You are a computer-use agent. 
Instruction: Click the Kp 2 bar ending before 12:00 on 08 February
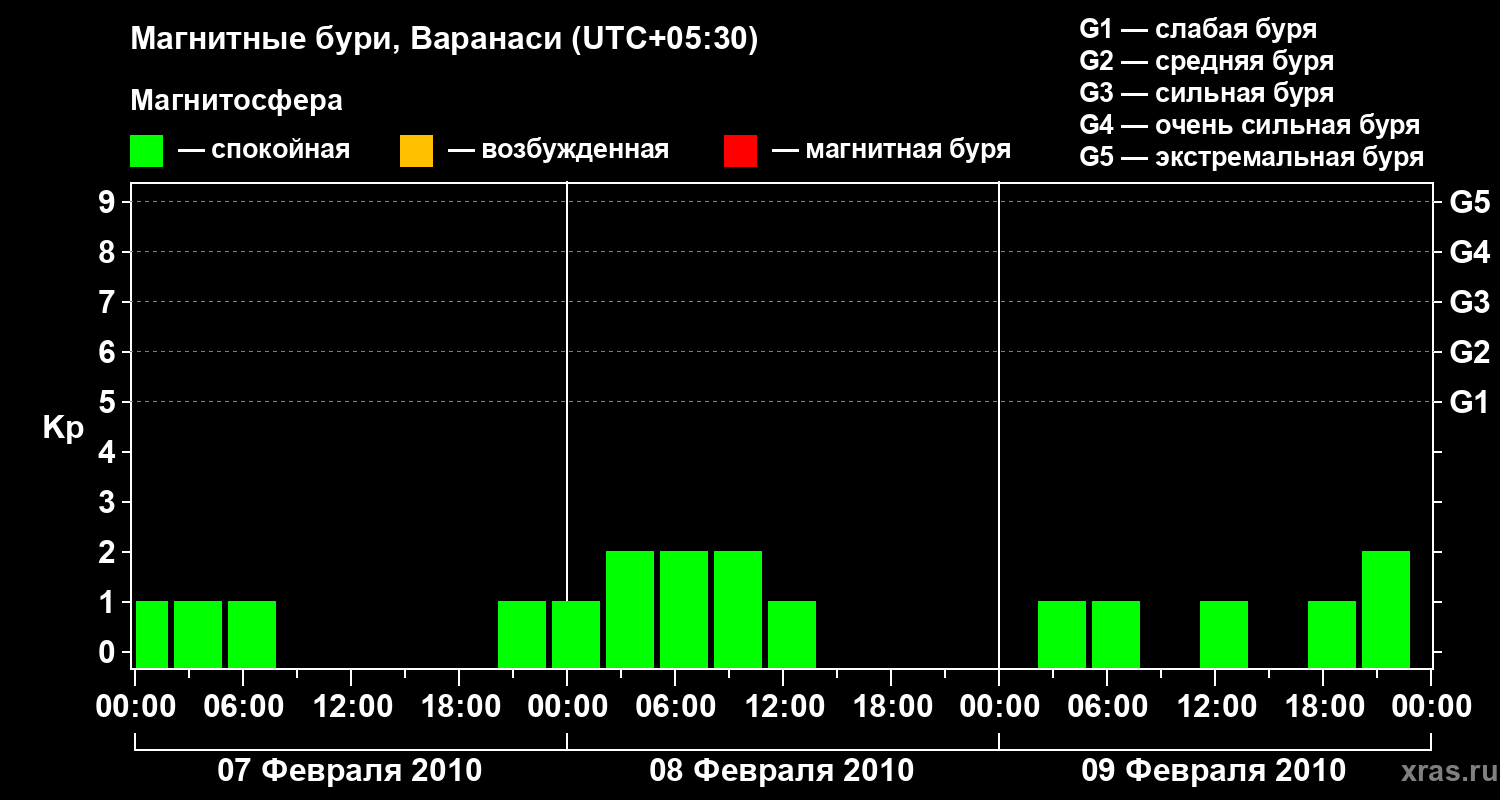tap(738, 609)
